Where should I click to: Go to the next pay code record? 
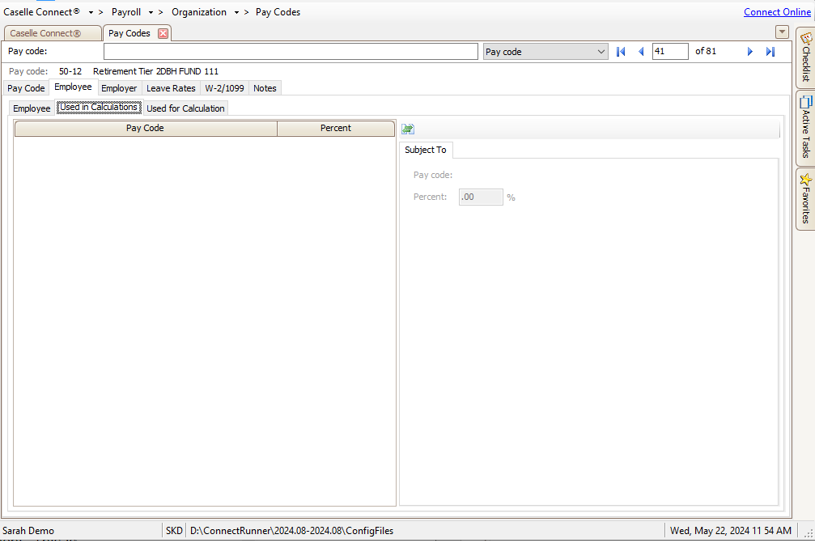click(x=750, y=52)
